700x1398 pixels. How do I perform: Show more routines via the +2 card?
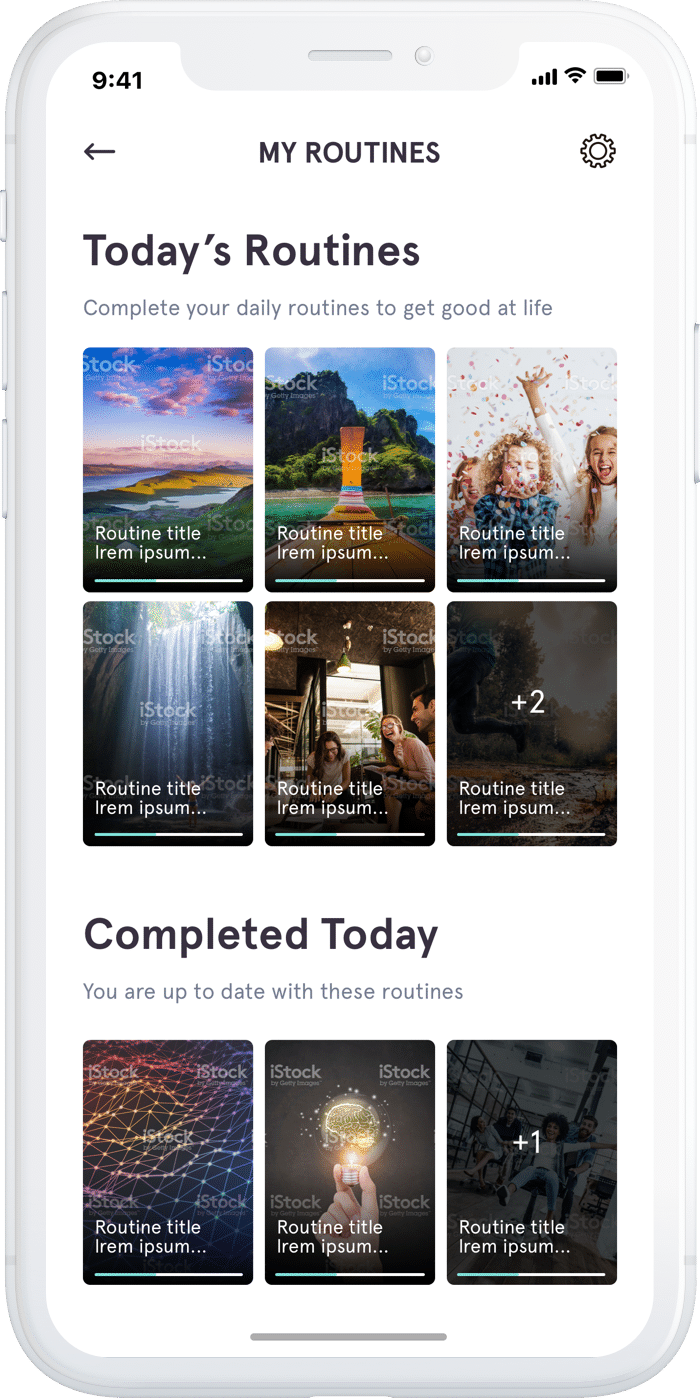pyautogui.click(x=532, y=724)
